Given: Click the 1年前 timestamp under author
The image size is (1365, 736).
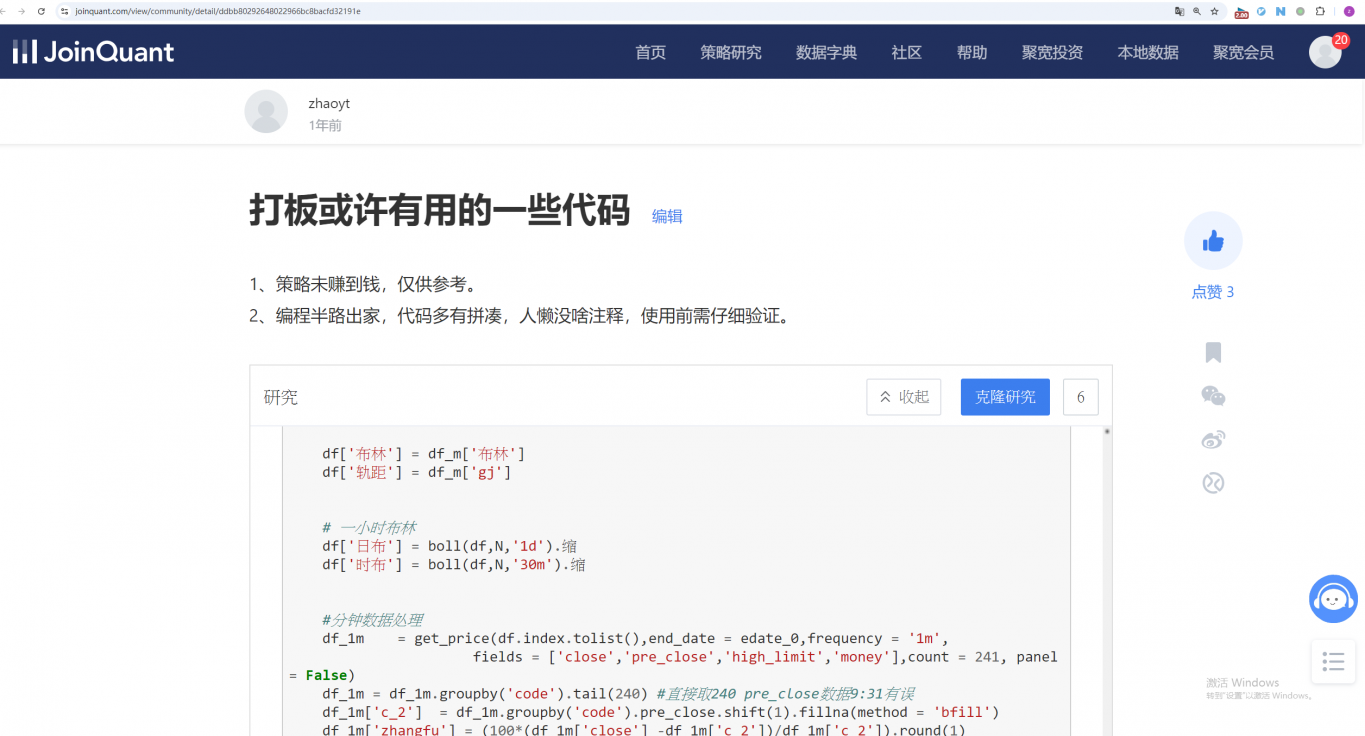Looking at the screenshot, I should pos(325,125).
